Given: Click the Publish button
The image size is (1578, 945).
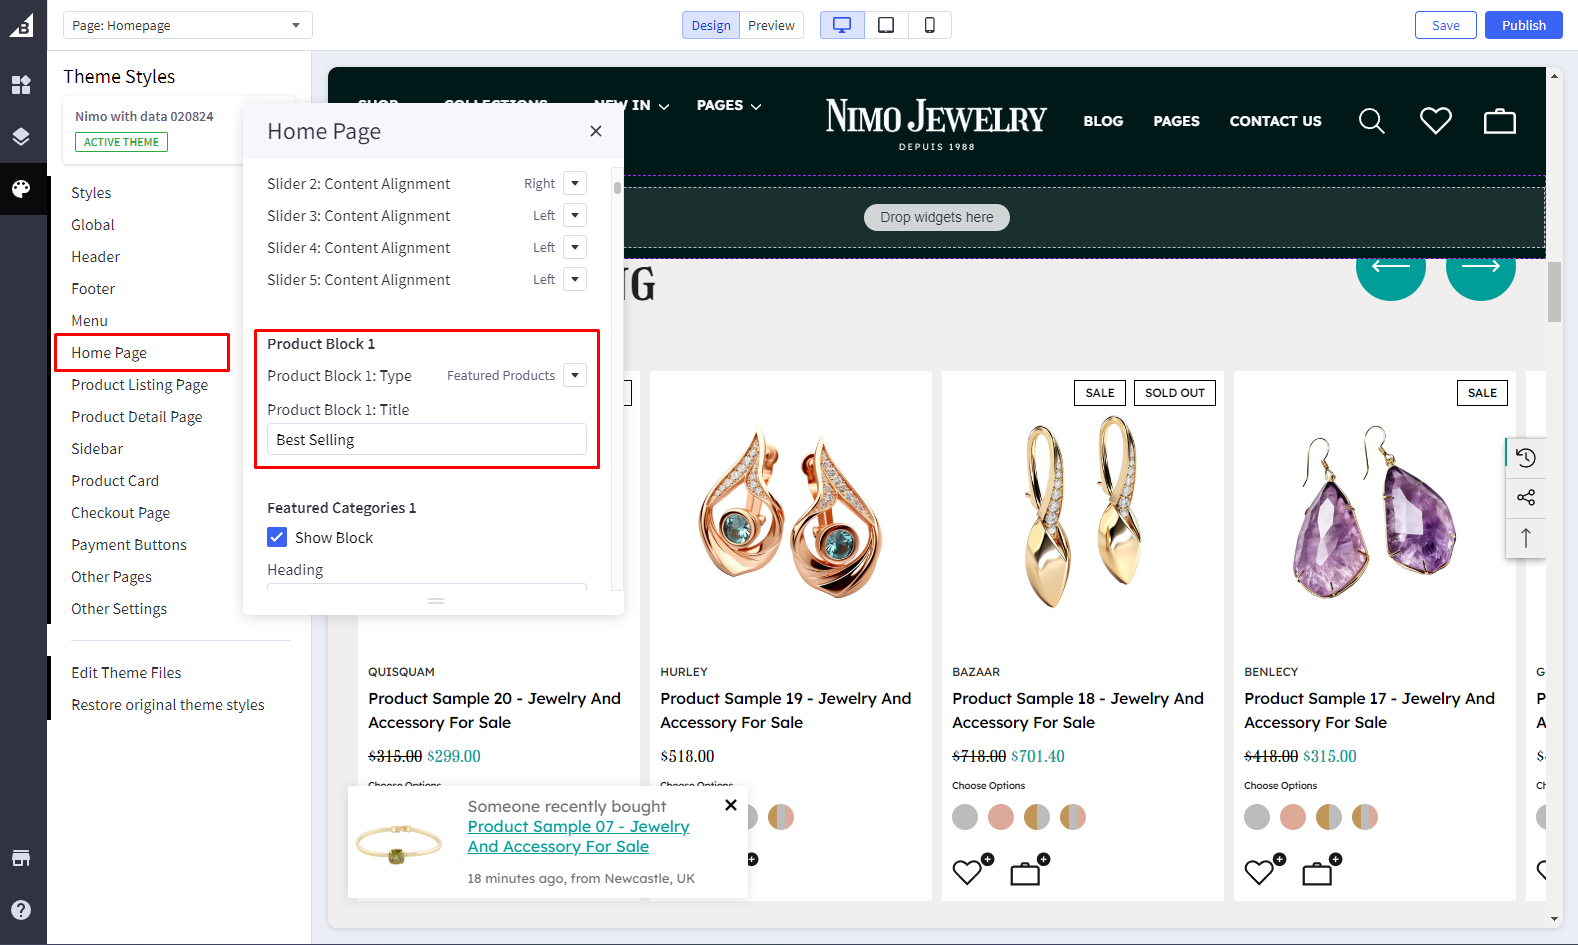Looking at the screenshot, I should (1523, 25).
